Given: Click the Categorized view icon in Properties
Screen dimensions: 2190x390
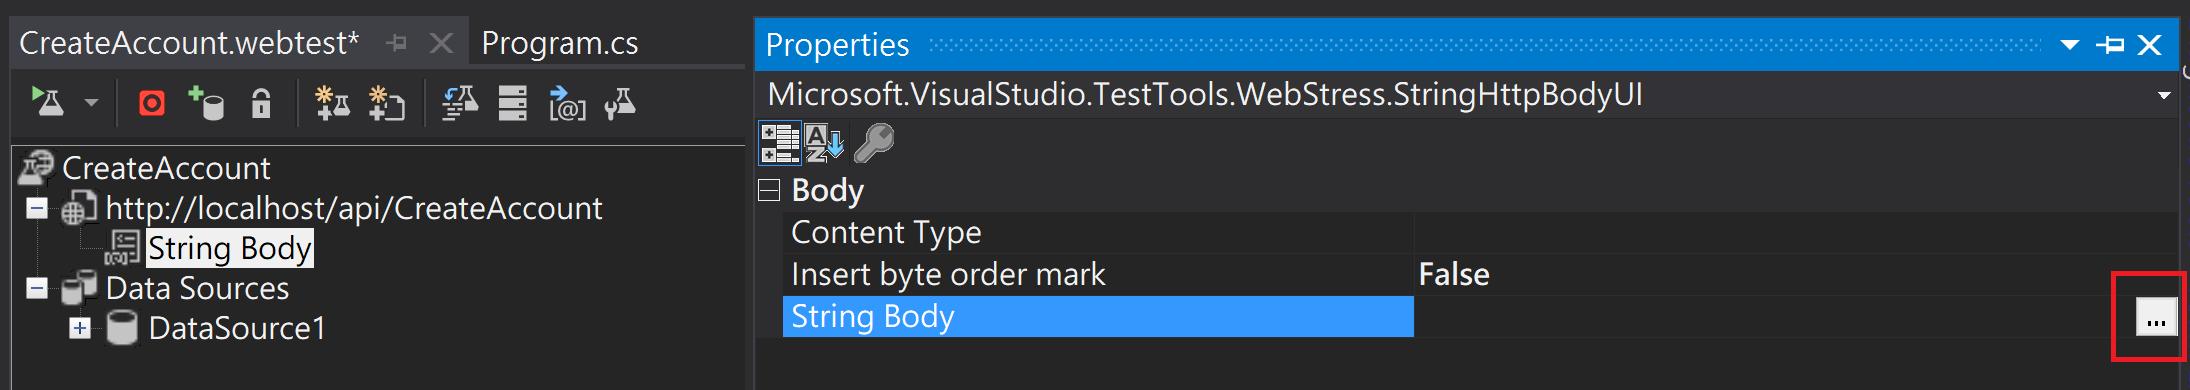Looking at the screenshot, I should point(780,143).
